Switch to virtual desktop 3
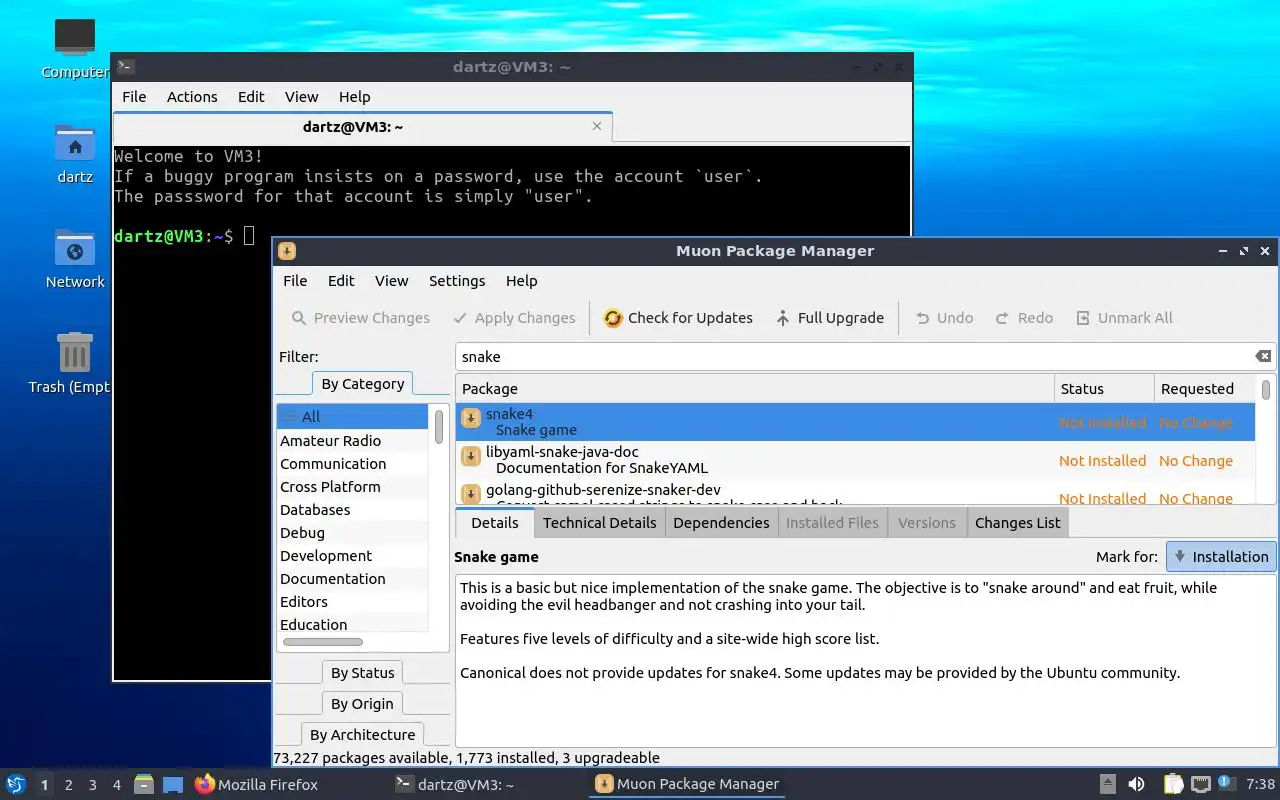The image size is (1280, 800). (92, 785)
